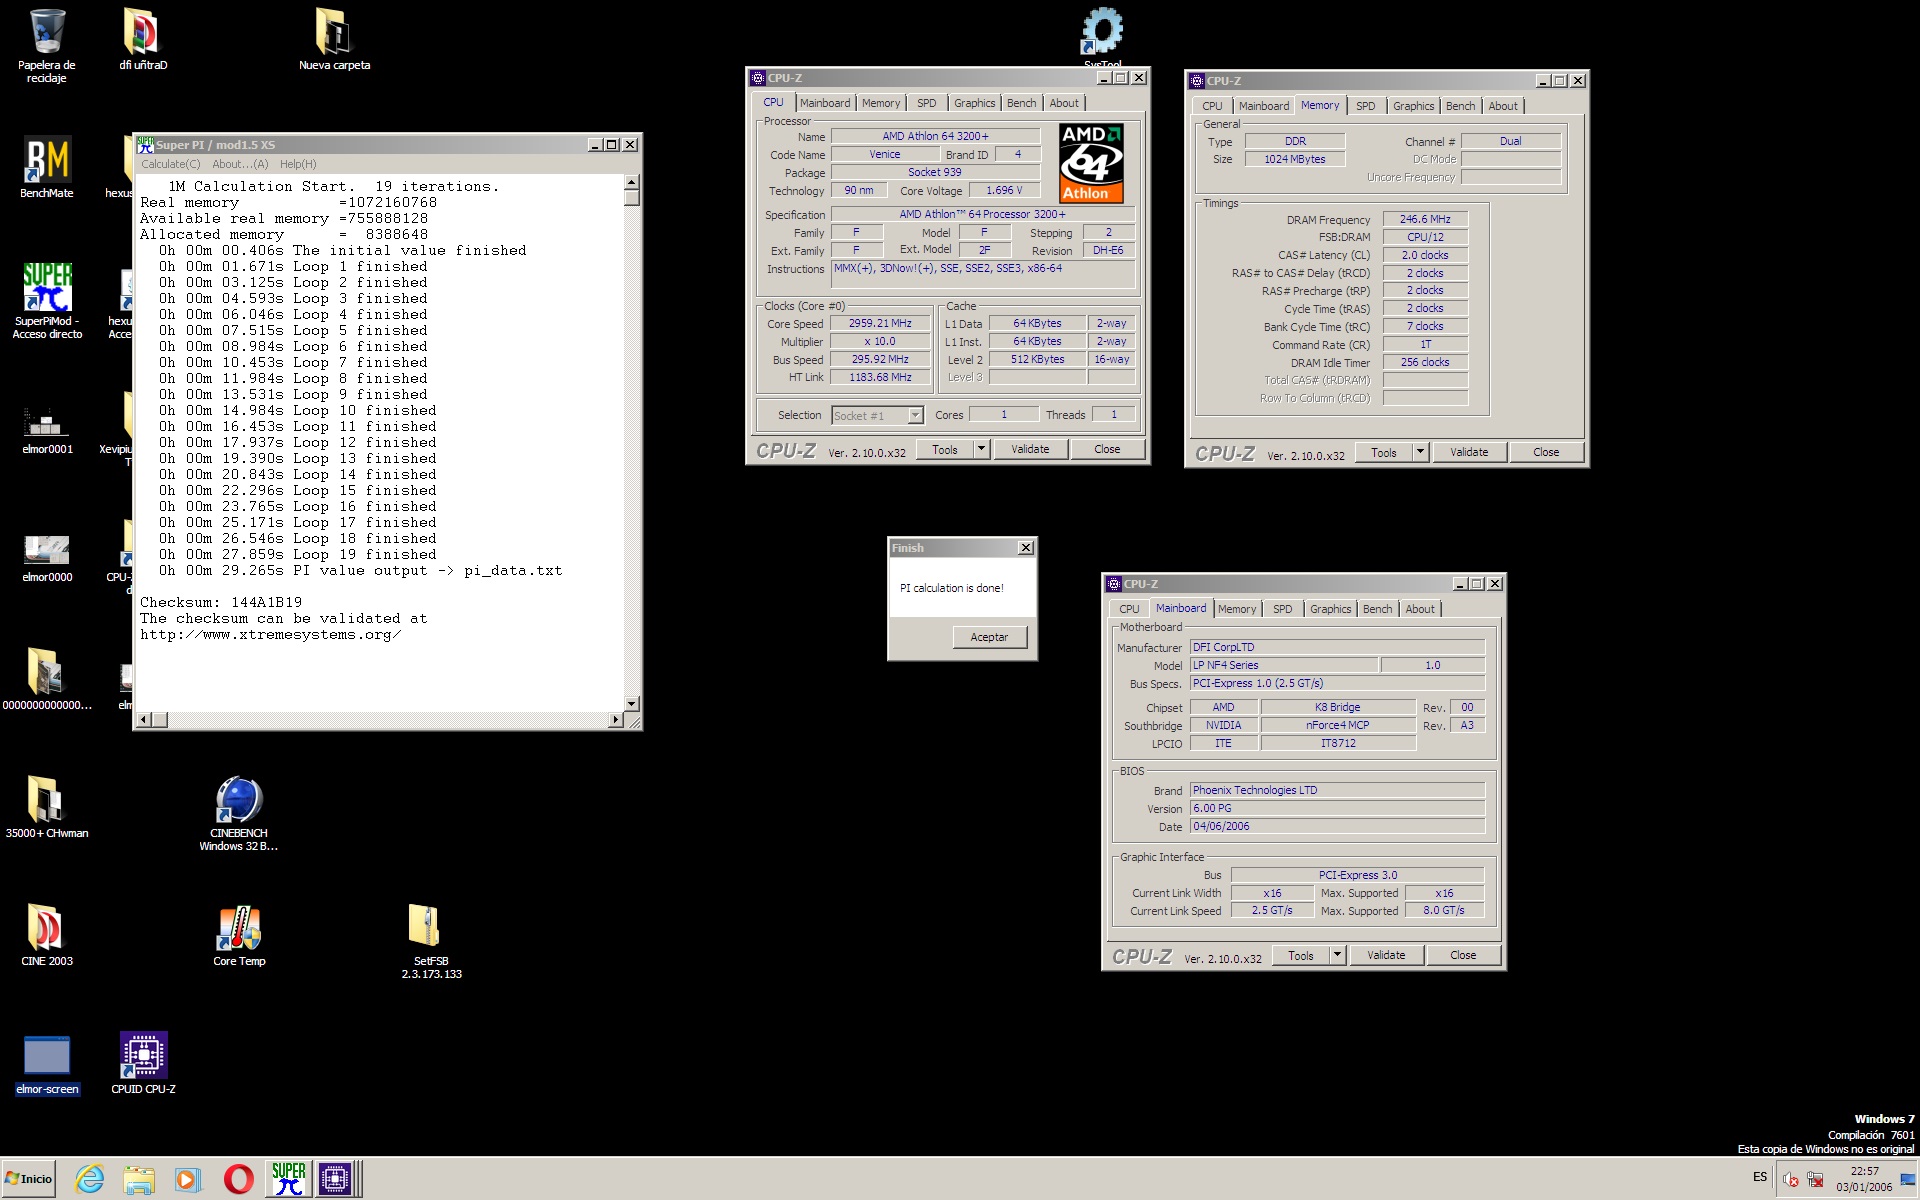The image size is (1920, 1200).
Task: Open Opera browser from the taskbar
Action: click(x=238, y=1179)
